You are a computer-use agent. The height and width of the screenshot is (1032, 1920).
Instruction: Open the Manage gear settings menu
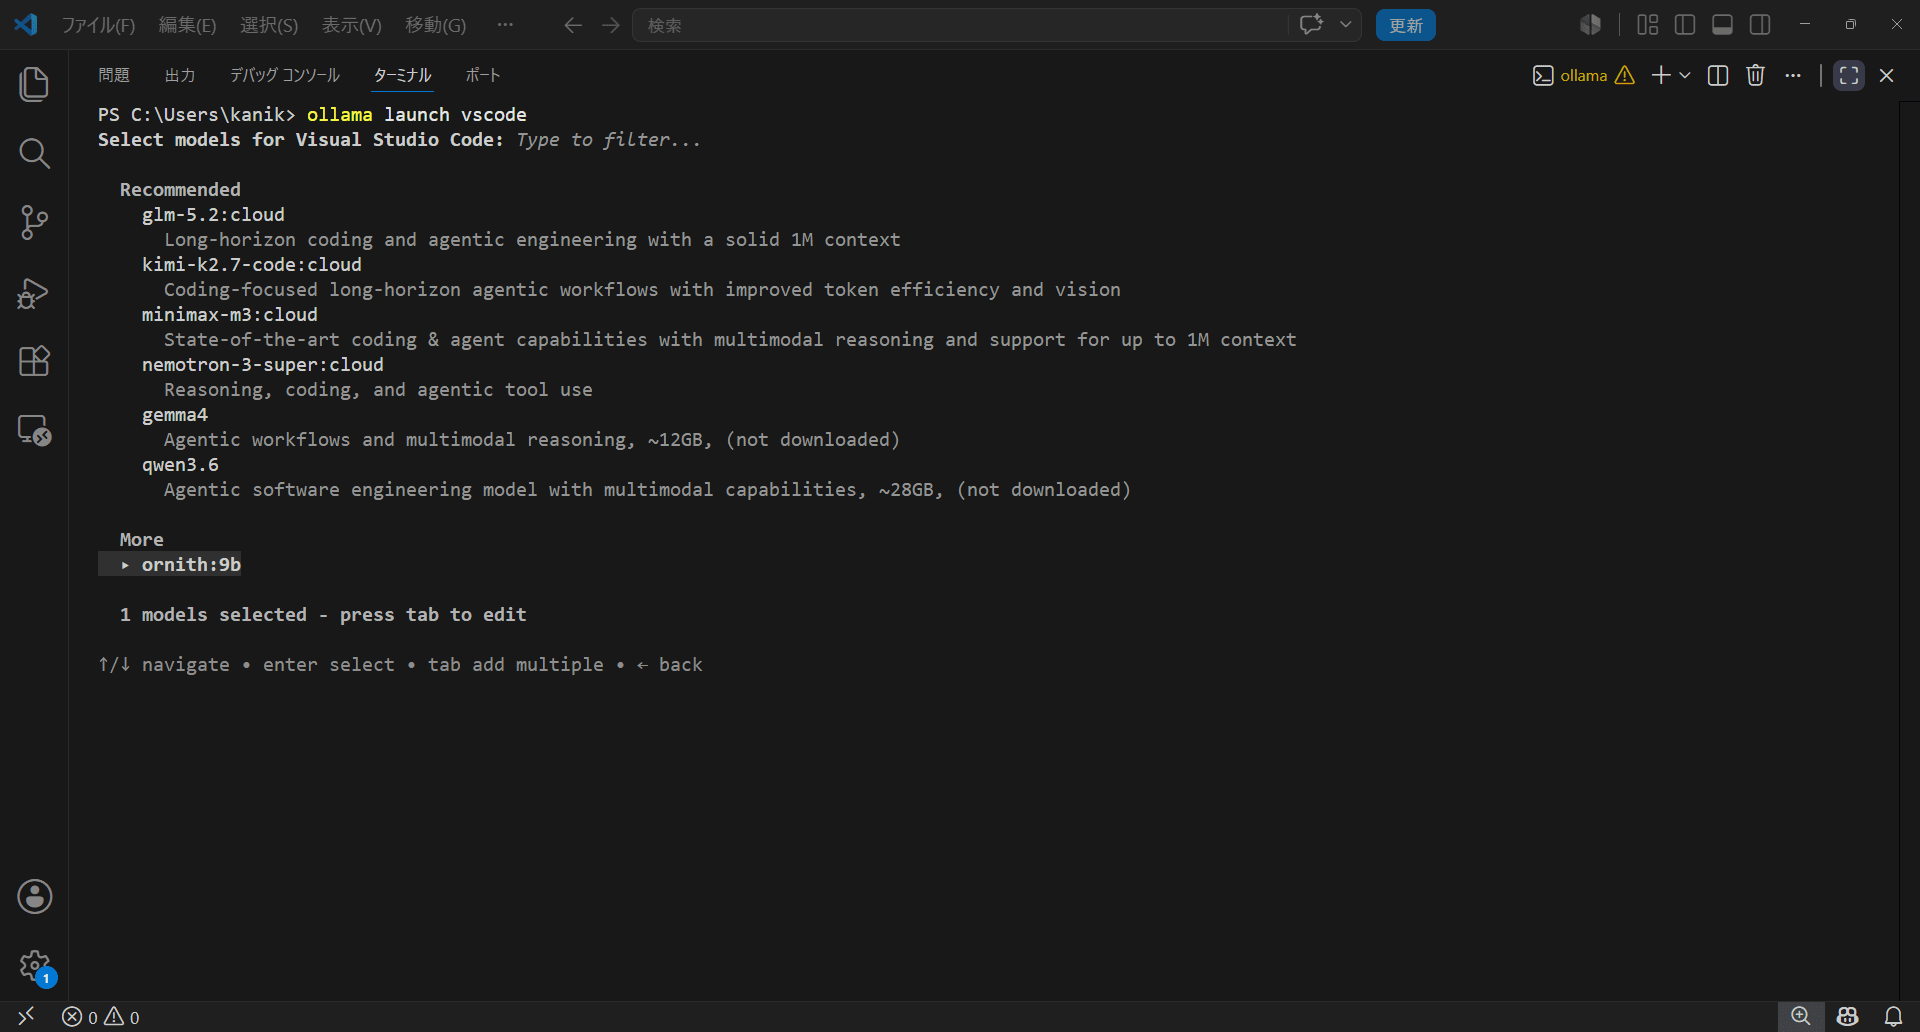coord(34,966)
